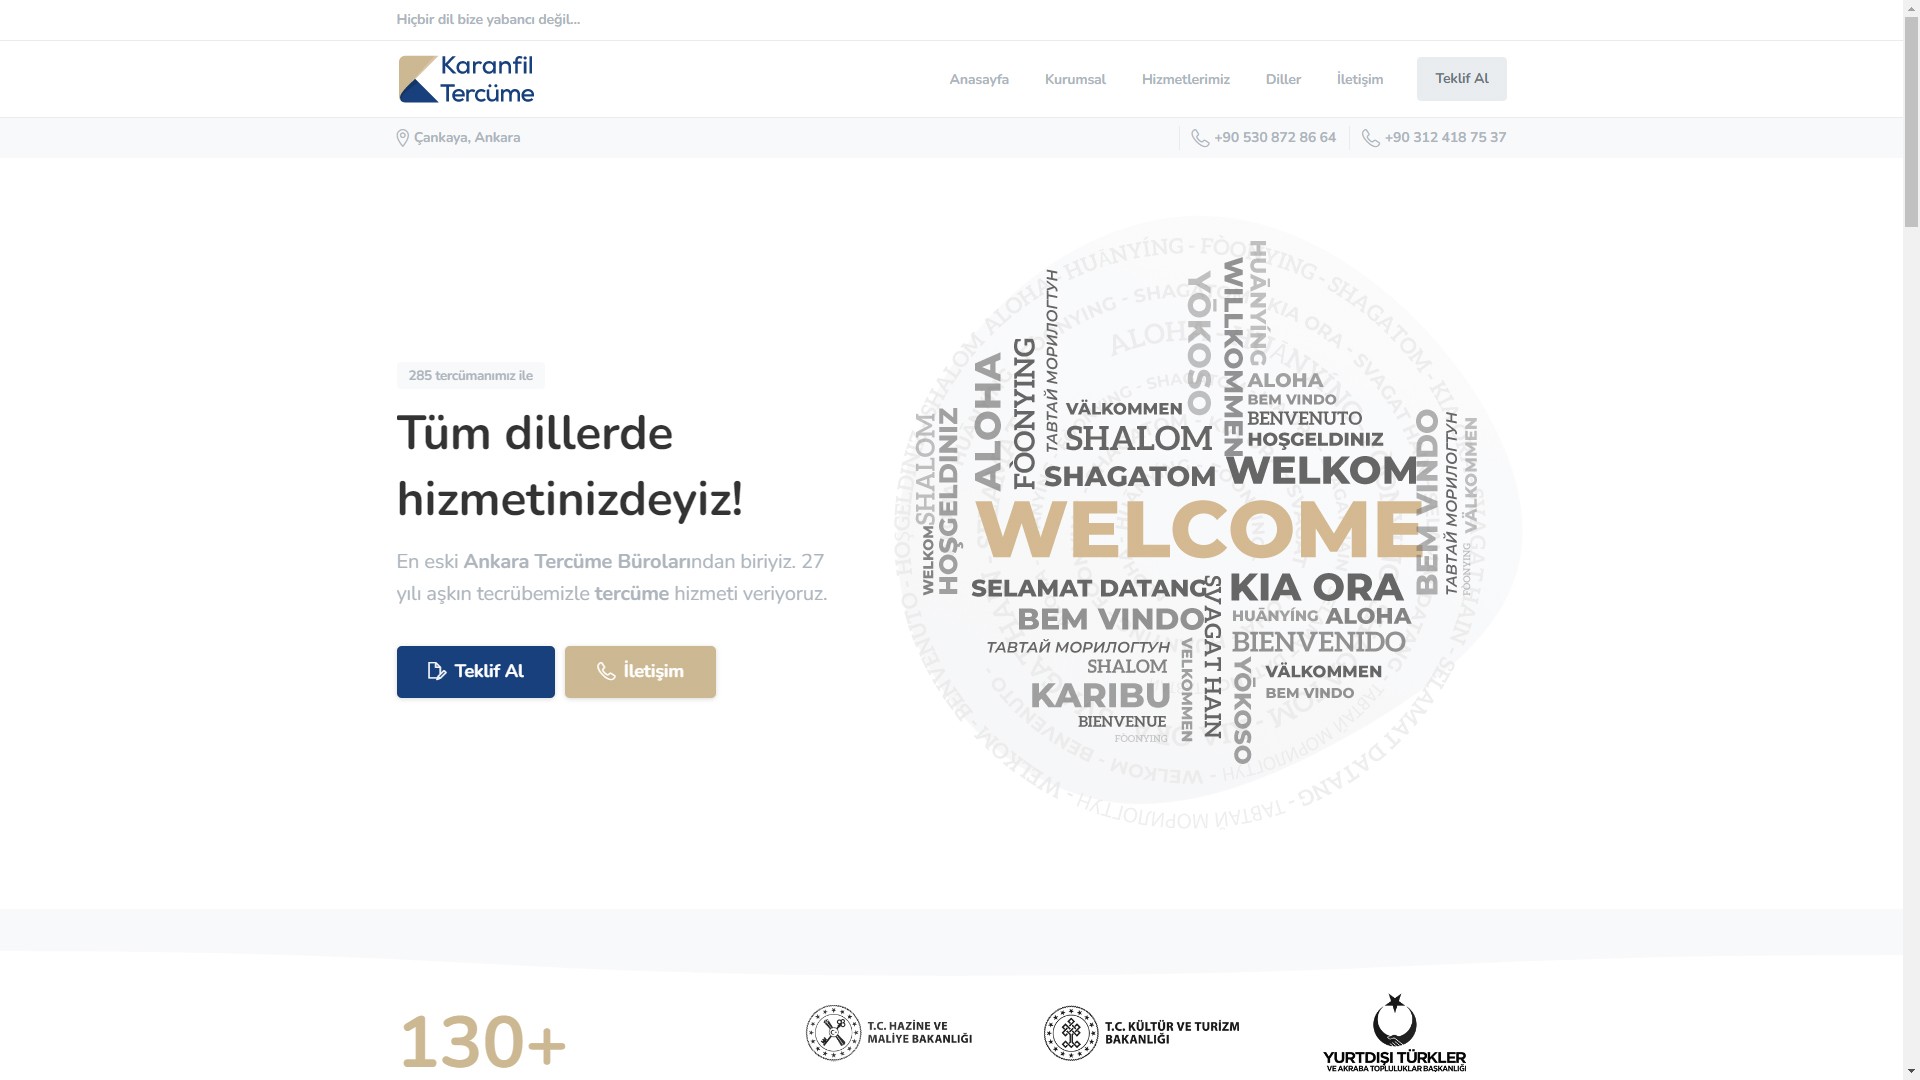
Task: Click the location pin icon near Çankaya
Action: point(402,138)
